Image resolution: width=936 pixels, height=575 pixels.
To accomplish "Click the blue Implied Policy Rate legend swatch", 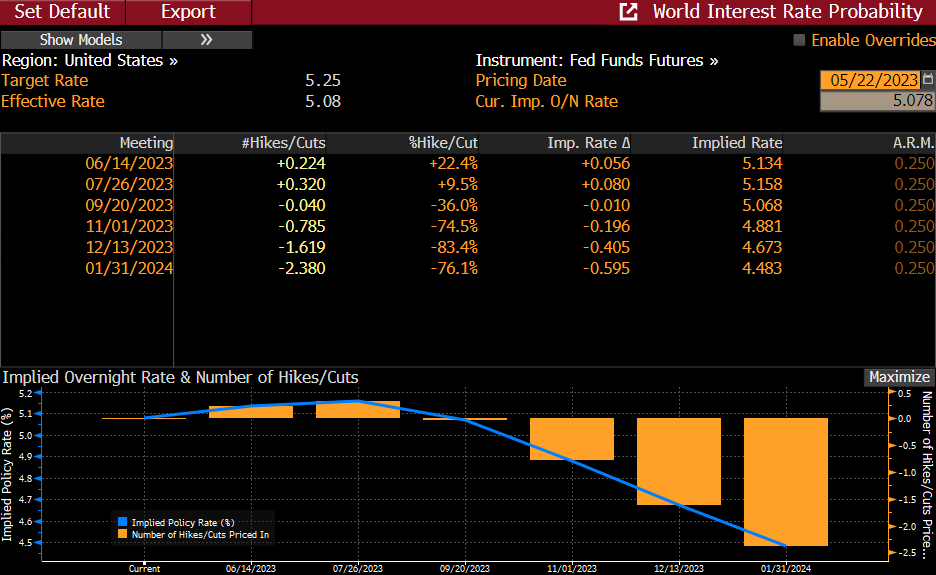I will 122,522.
